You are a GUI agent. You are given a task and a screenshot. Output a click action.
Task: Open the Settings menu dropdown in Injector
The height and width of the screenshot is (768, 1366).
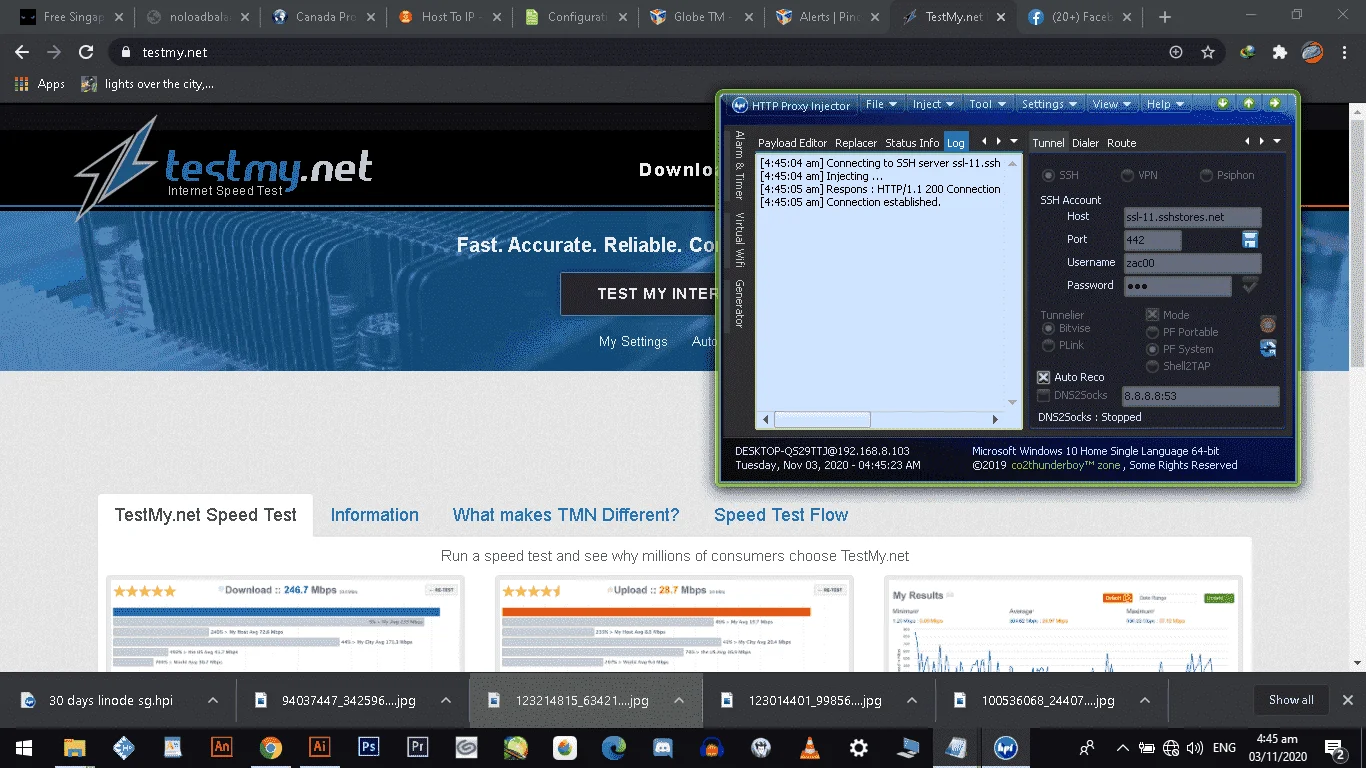[1049, 104]
